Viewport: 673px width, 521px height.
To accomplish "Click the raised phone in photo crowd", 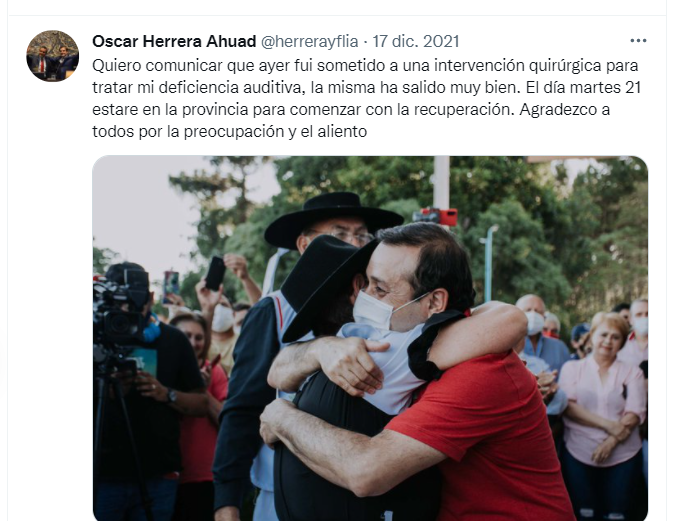I will tap(215, 273).
